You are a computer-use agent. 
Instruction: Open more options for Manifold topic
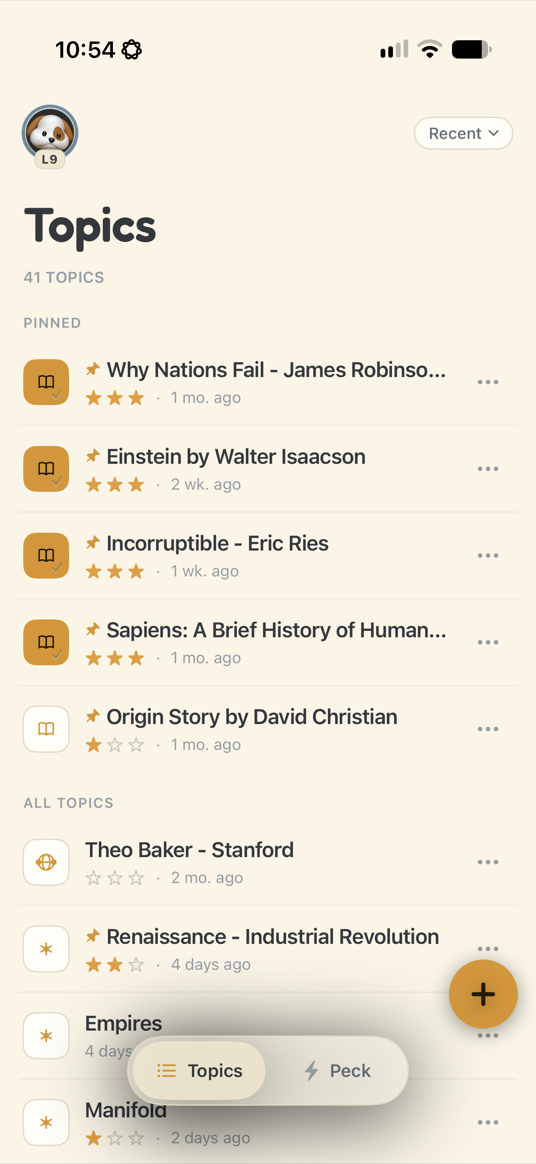tap(488, 1123)
